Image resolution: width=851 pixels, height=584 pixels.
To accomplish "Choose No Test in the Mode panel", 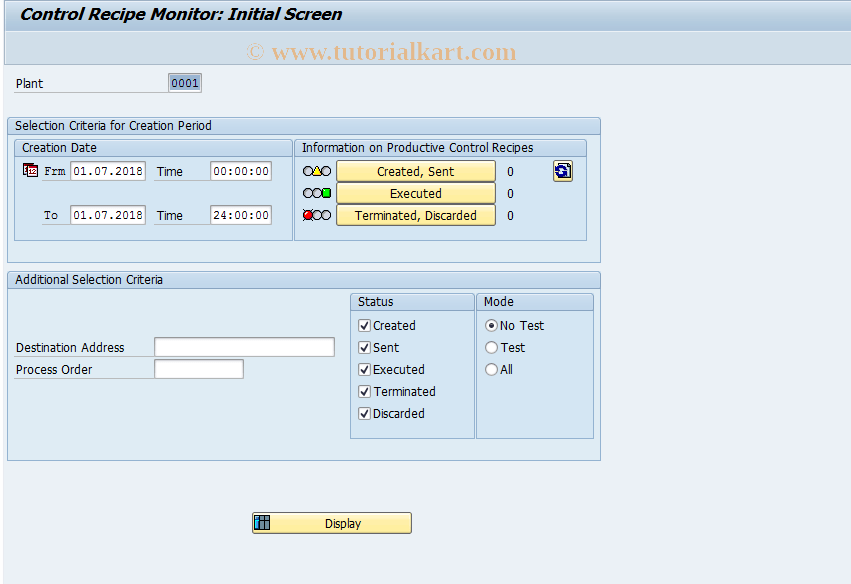I will coord(489,325).
